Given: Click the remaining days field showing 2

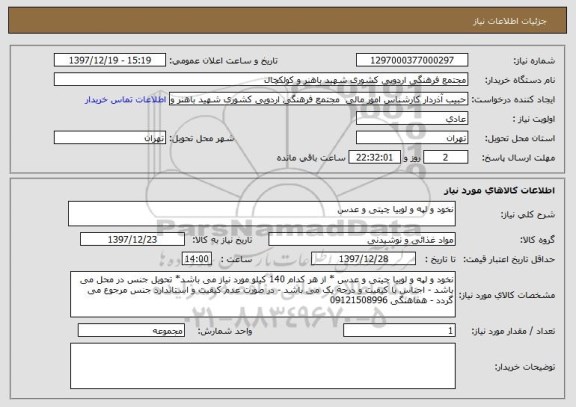Looking at the screenshot, I should (x=445, y=157).
